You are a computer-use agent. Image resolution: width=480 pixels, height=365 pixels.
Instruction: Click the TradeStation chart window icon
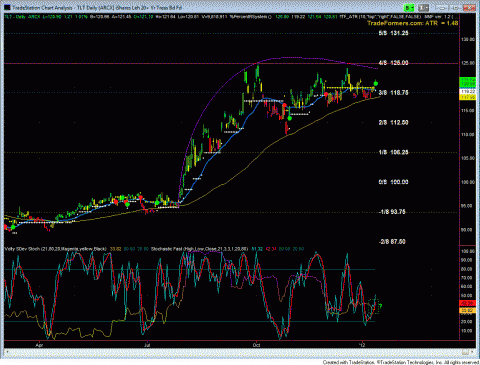tap(7, 7)
